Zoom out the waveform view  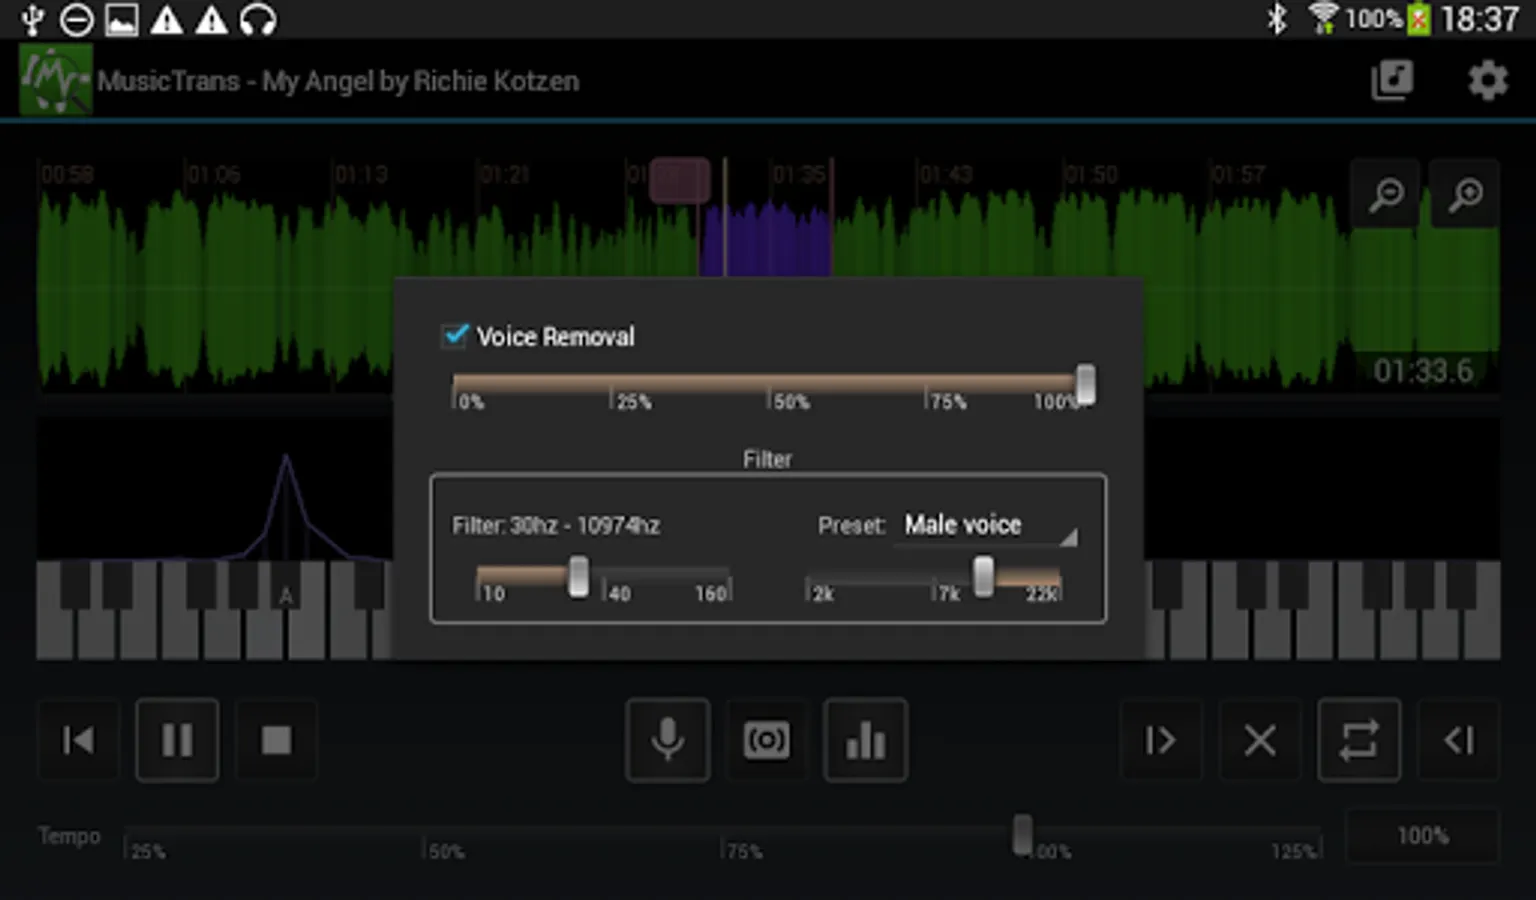[x=1386, y=194]
